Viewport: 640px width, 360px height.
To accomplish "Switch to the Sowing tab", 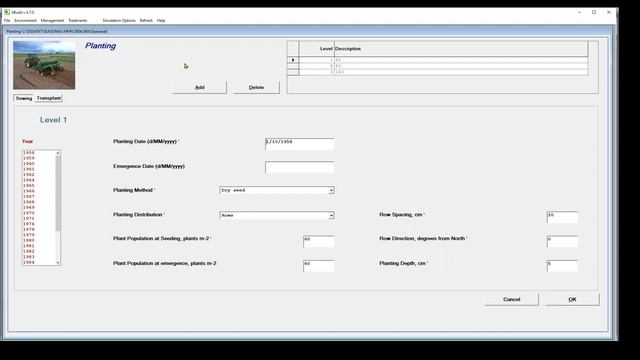I will [24, 98].
